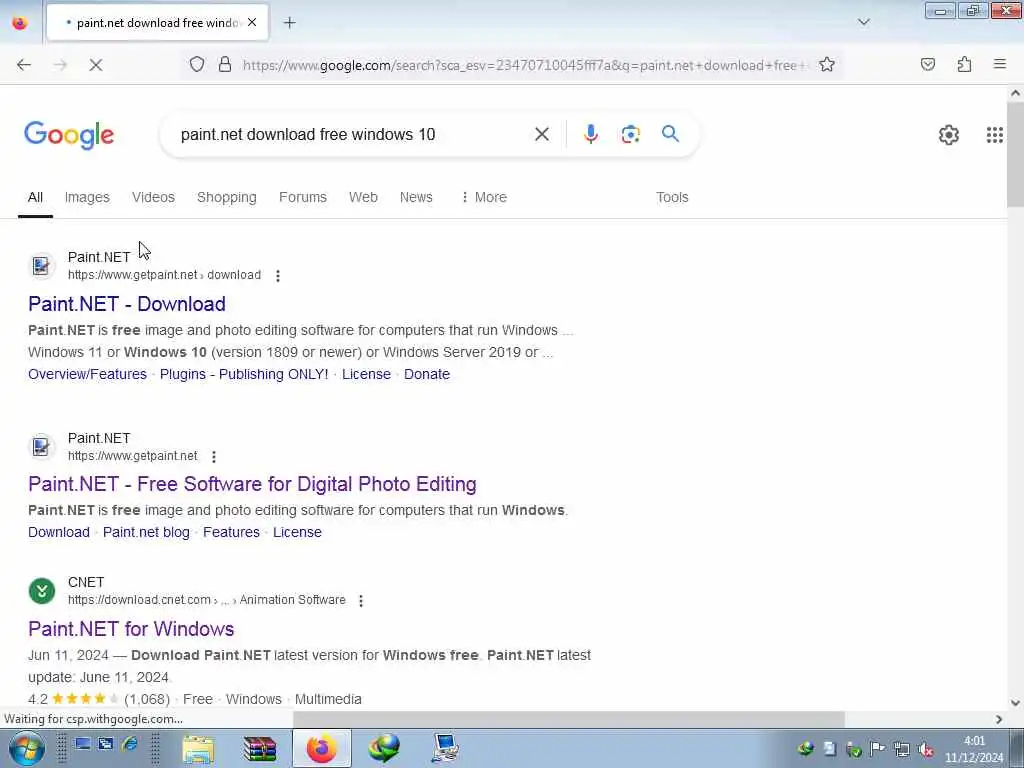This screenshot has height=768, width=1024.
Task: Switch to the Videos results tab
Action: point(153,197)
